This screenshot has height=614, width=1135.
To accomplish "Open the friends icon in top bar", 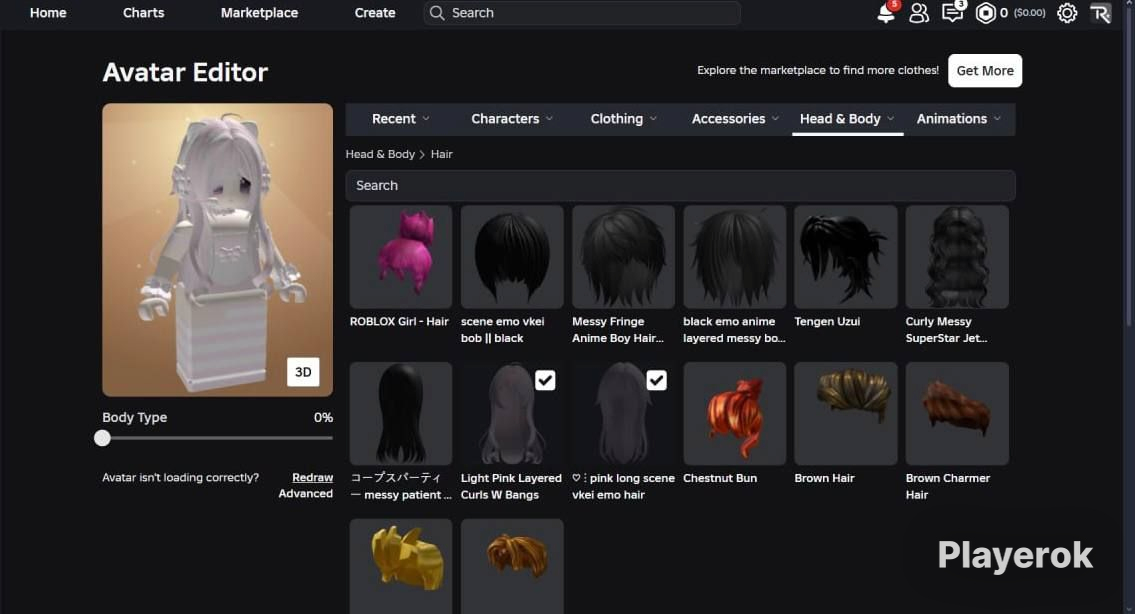I will 919,13.
